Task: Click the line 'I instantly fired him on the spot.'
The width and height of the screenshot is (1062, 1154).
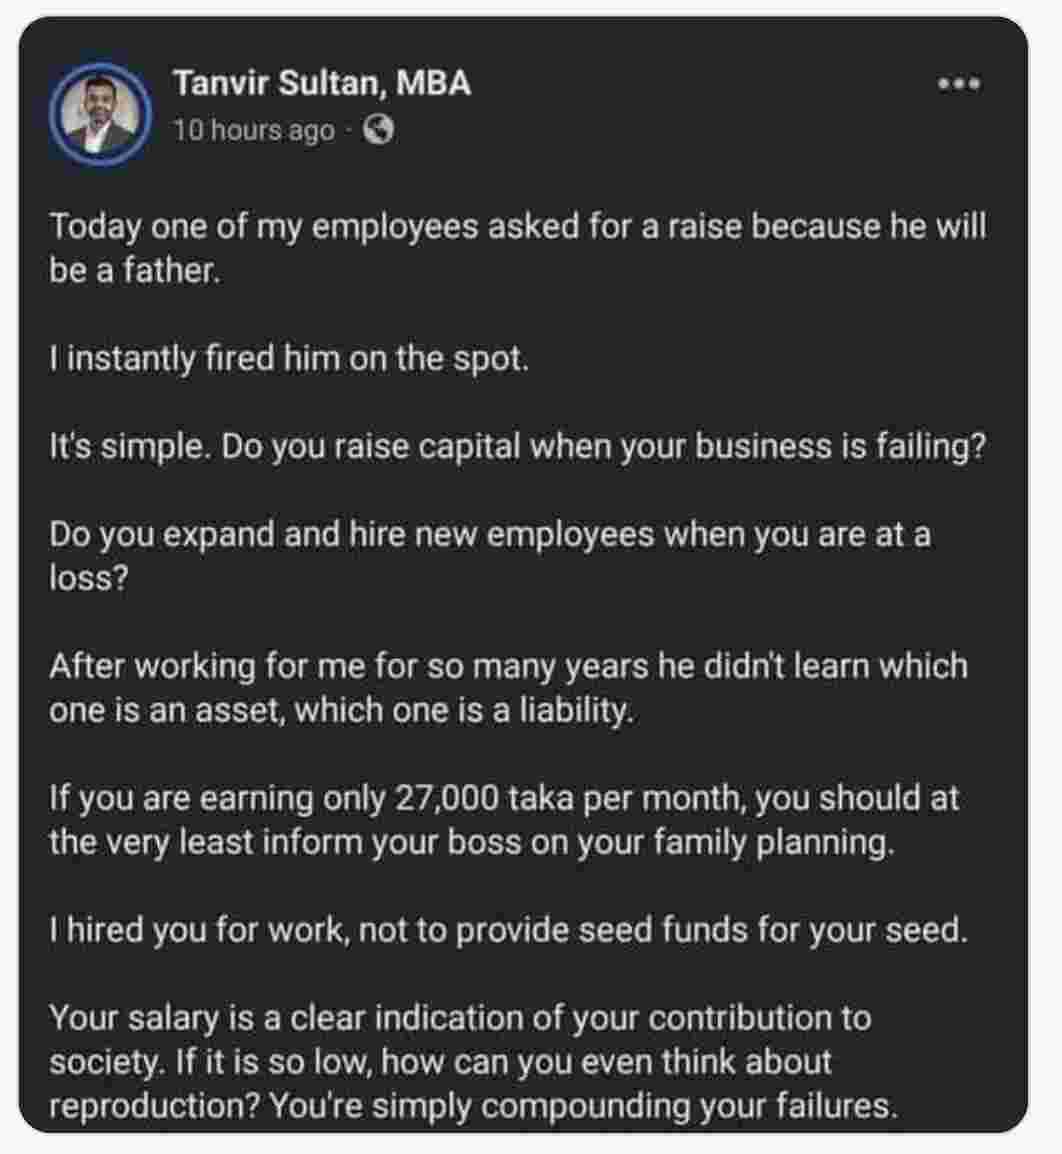Action: [288, 358]
